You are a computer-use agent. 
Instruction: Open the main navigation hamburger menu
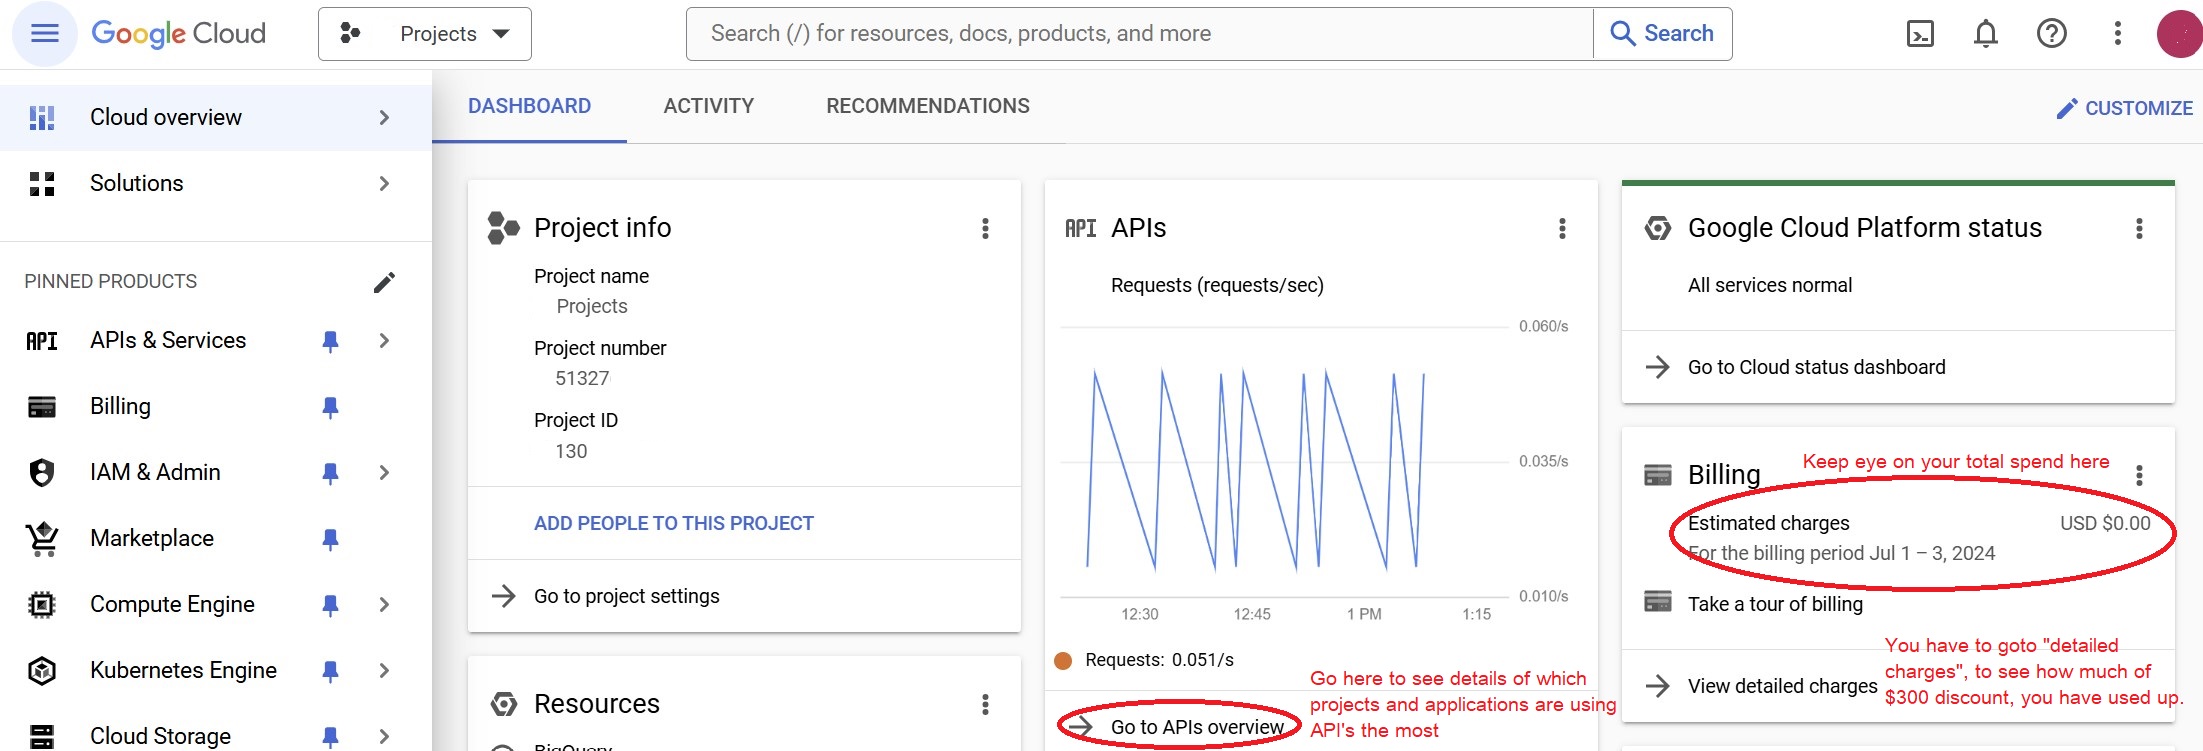point(45,34)
